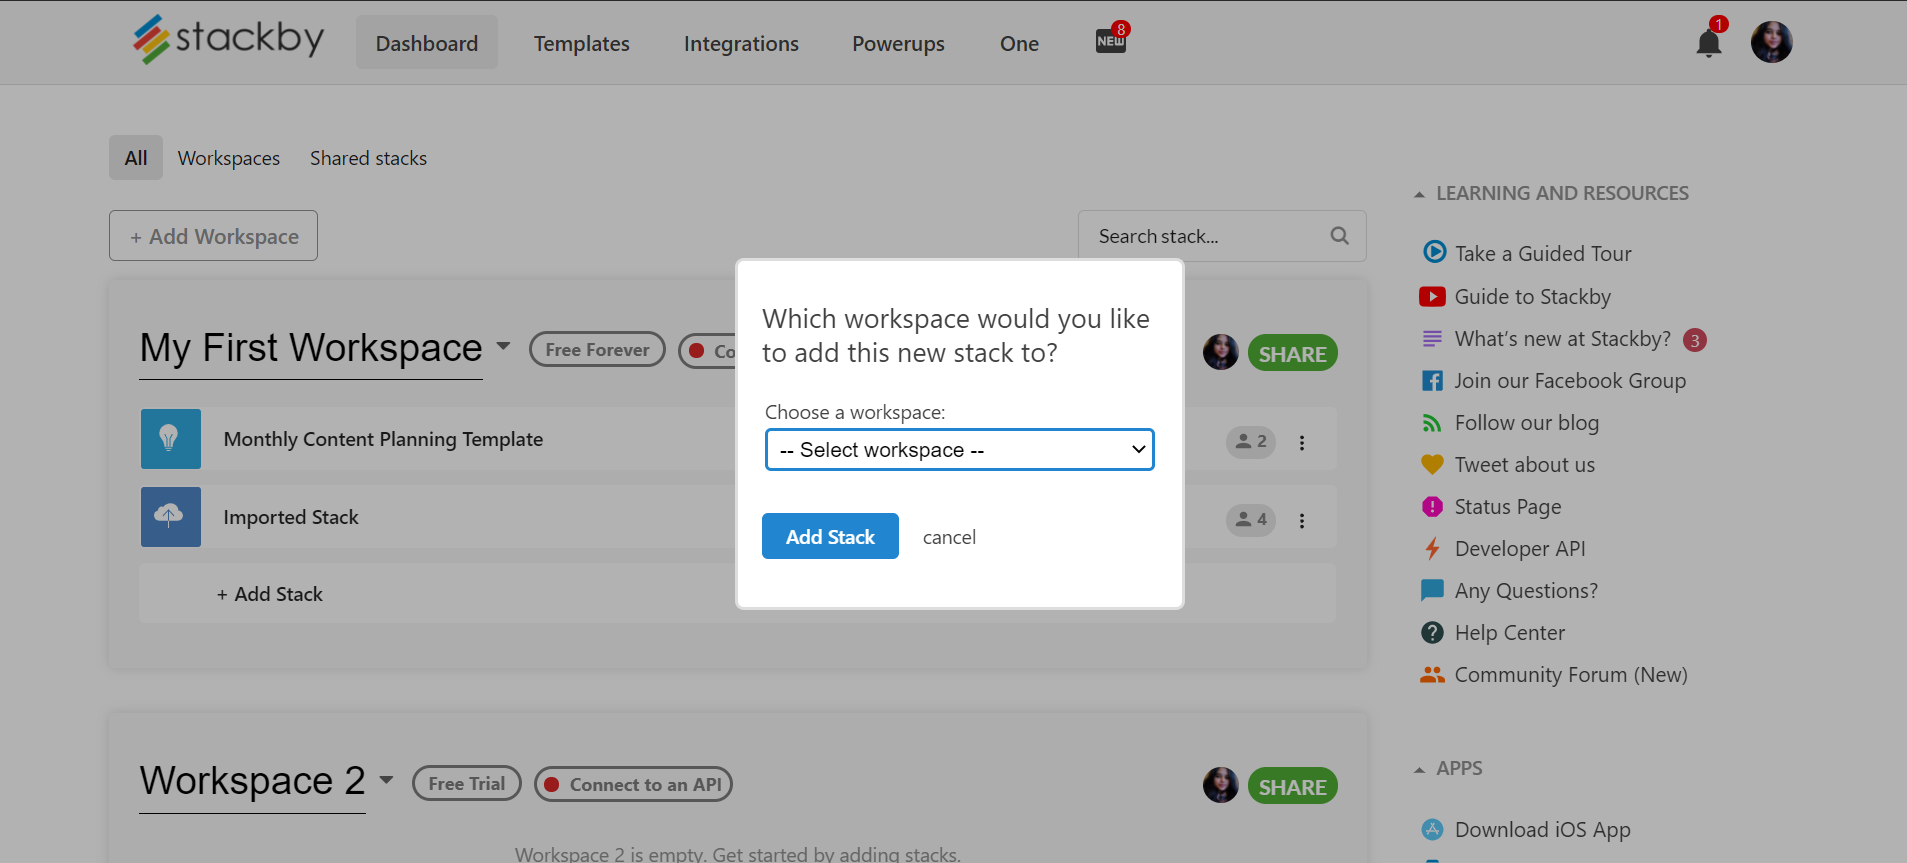Screen dimensions: 1907x863
Task: Click the Tweet about us heart icon
Action: coord(1432,465)
